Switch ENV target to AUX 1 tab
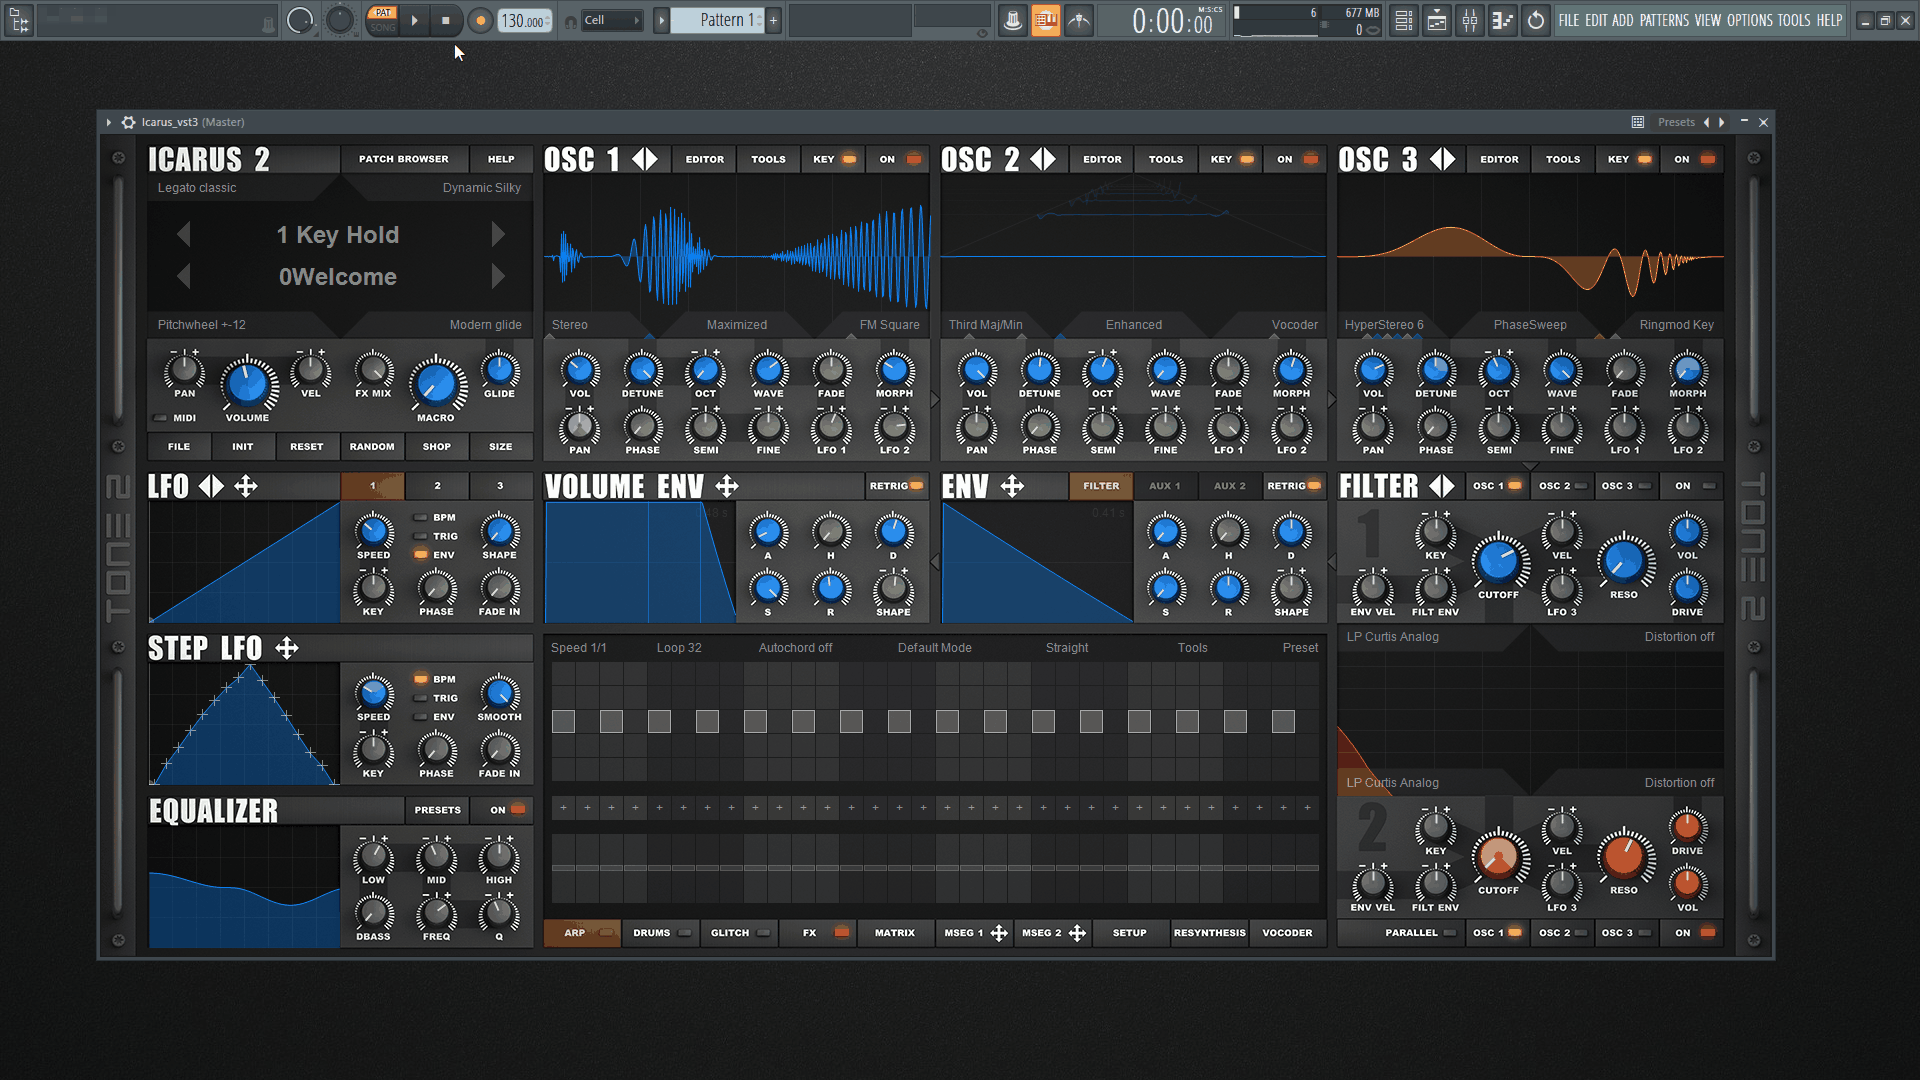The image size is (1920, 1080). 1164,486
